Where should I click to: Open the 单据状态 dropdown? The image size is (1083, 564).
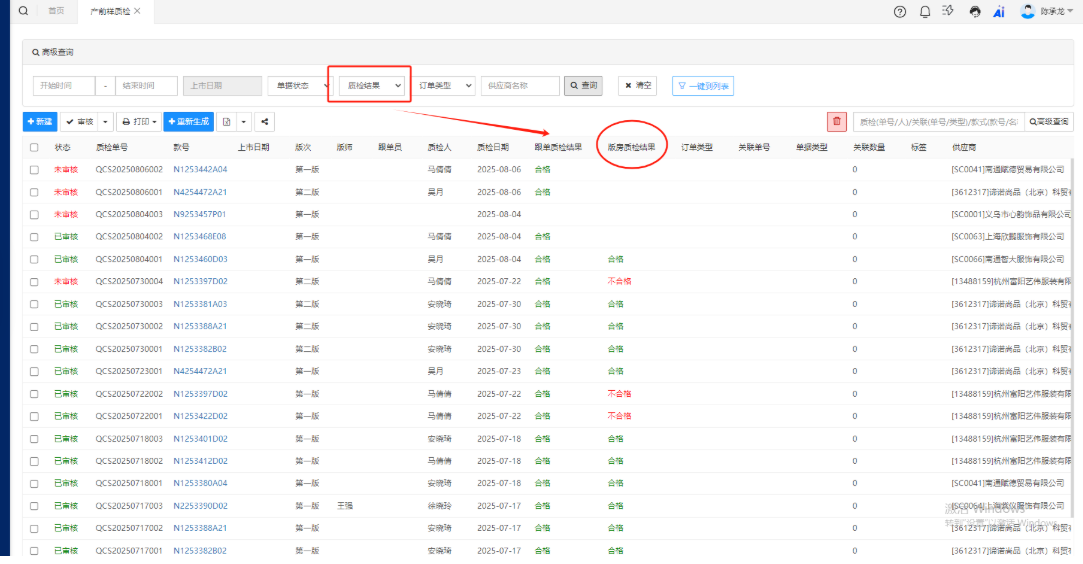[x=298, y=86]
